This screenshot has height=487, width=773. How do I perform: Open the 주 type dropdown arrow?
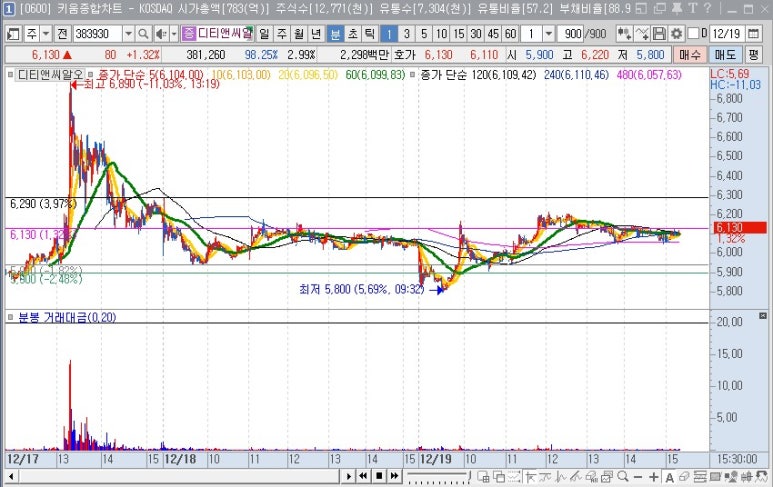click(x=46, y=34)
